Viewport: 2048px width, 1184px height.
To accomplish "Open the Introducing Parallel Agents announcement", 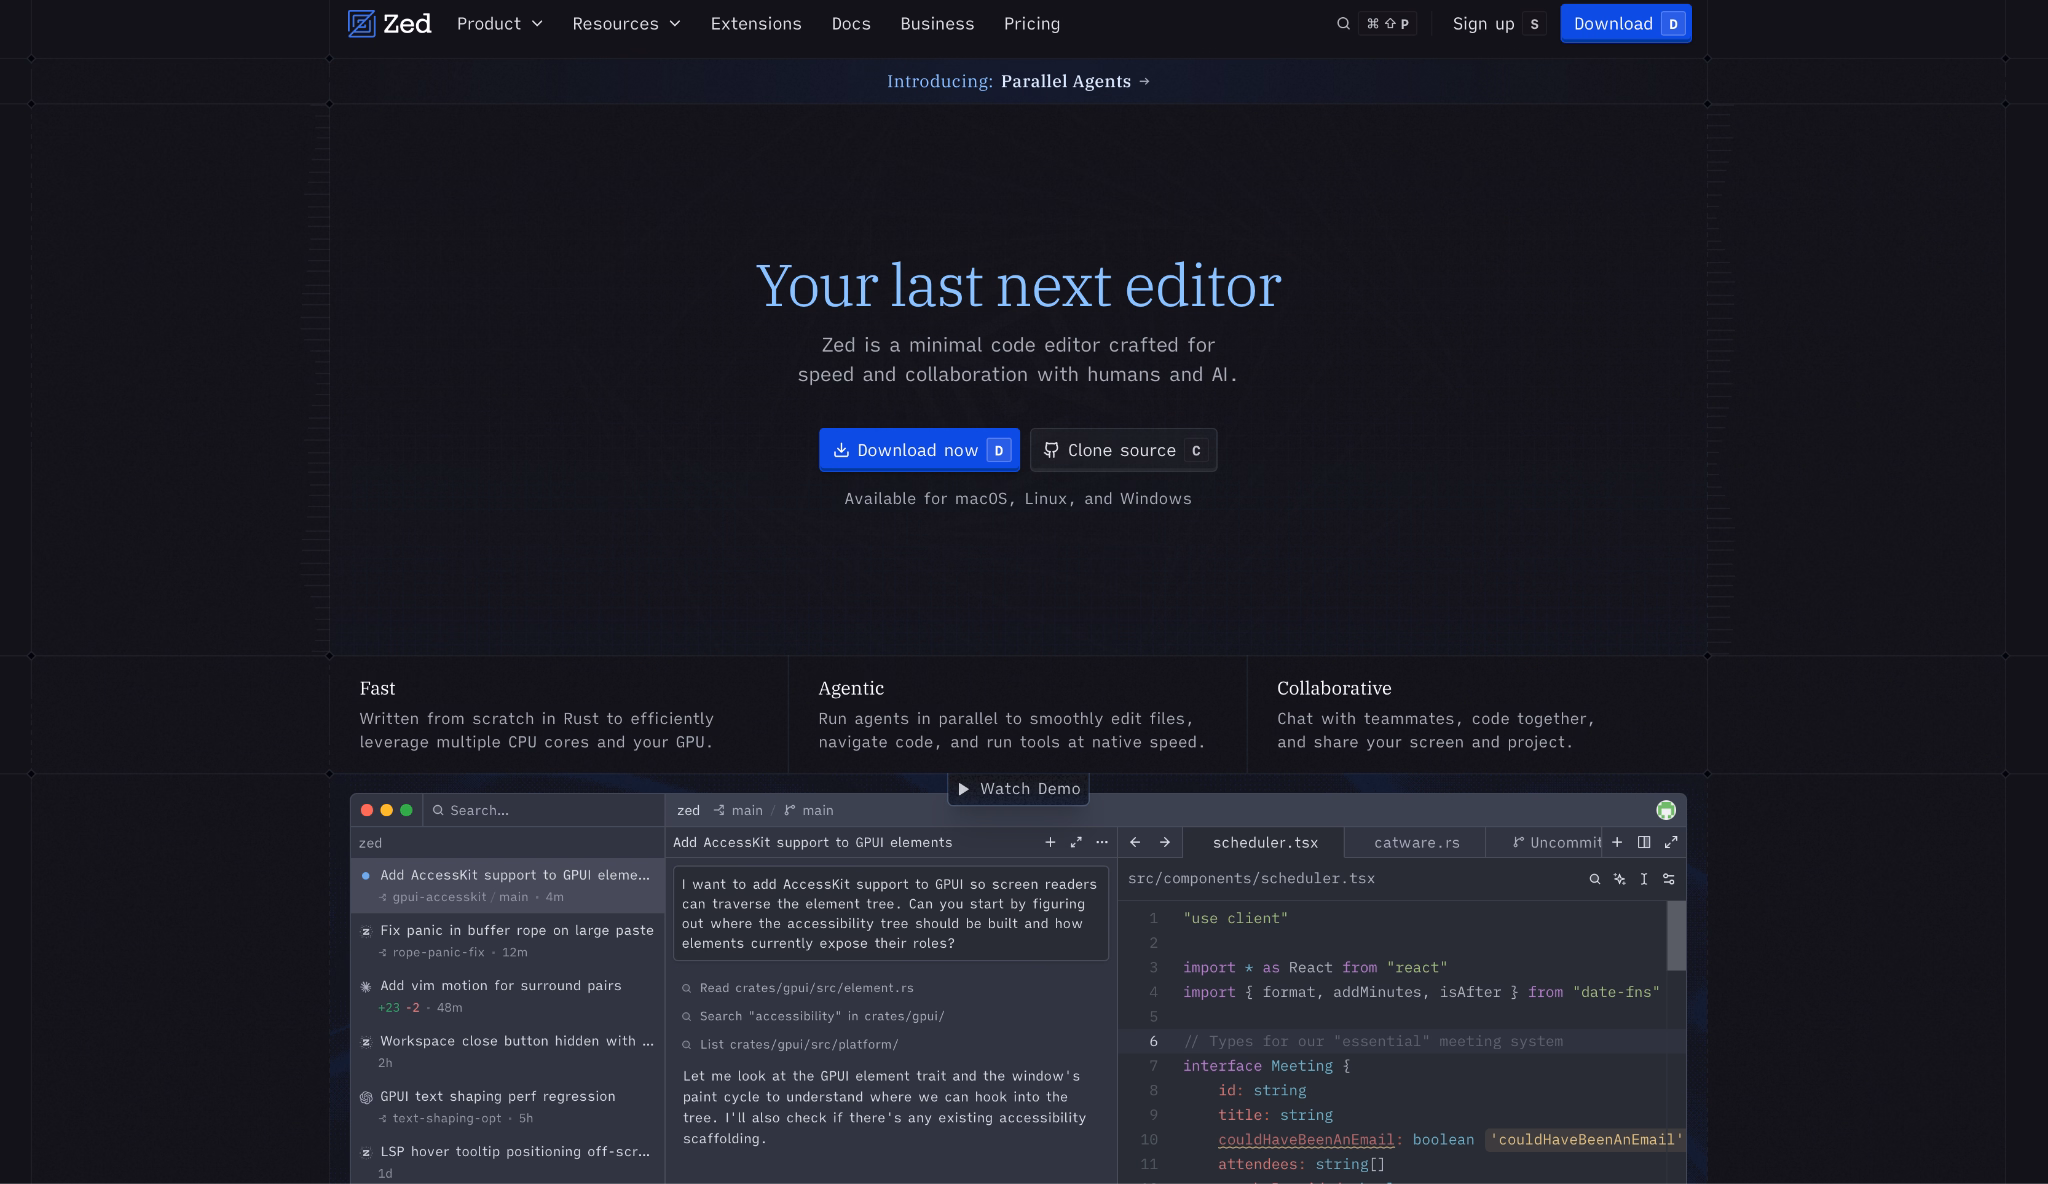I will [1018, 81].
